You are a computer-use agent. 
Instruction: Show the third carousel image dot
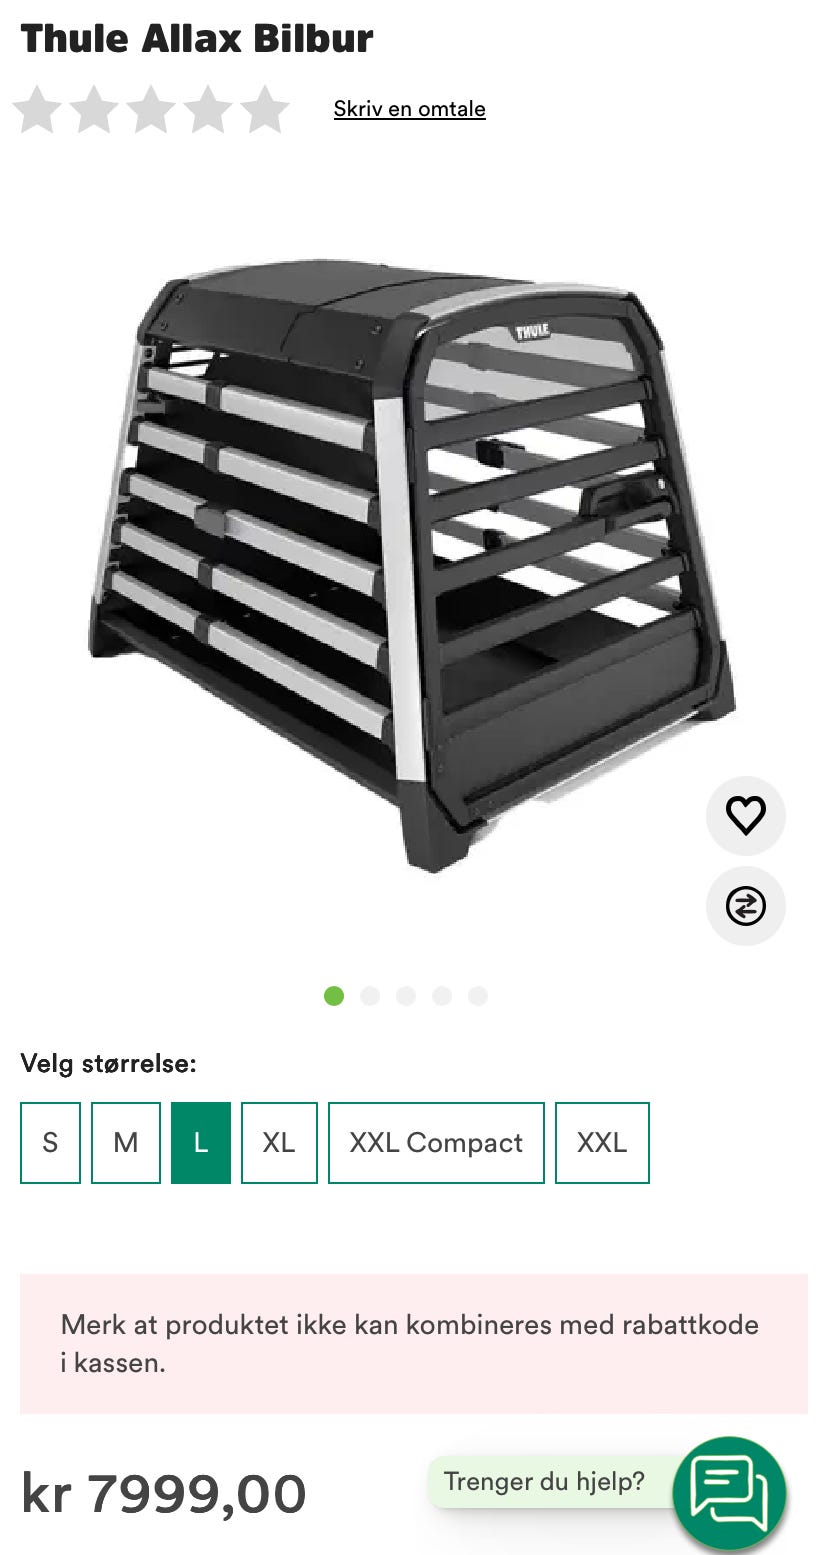[x=406, y=996]
